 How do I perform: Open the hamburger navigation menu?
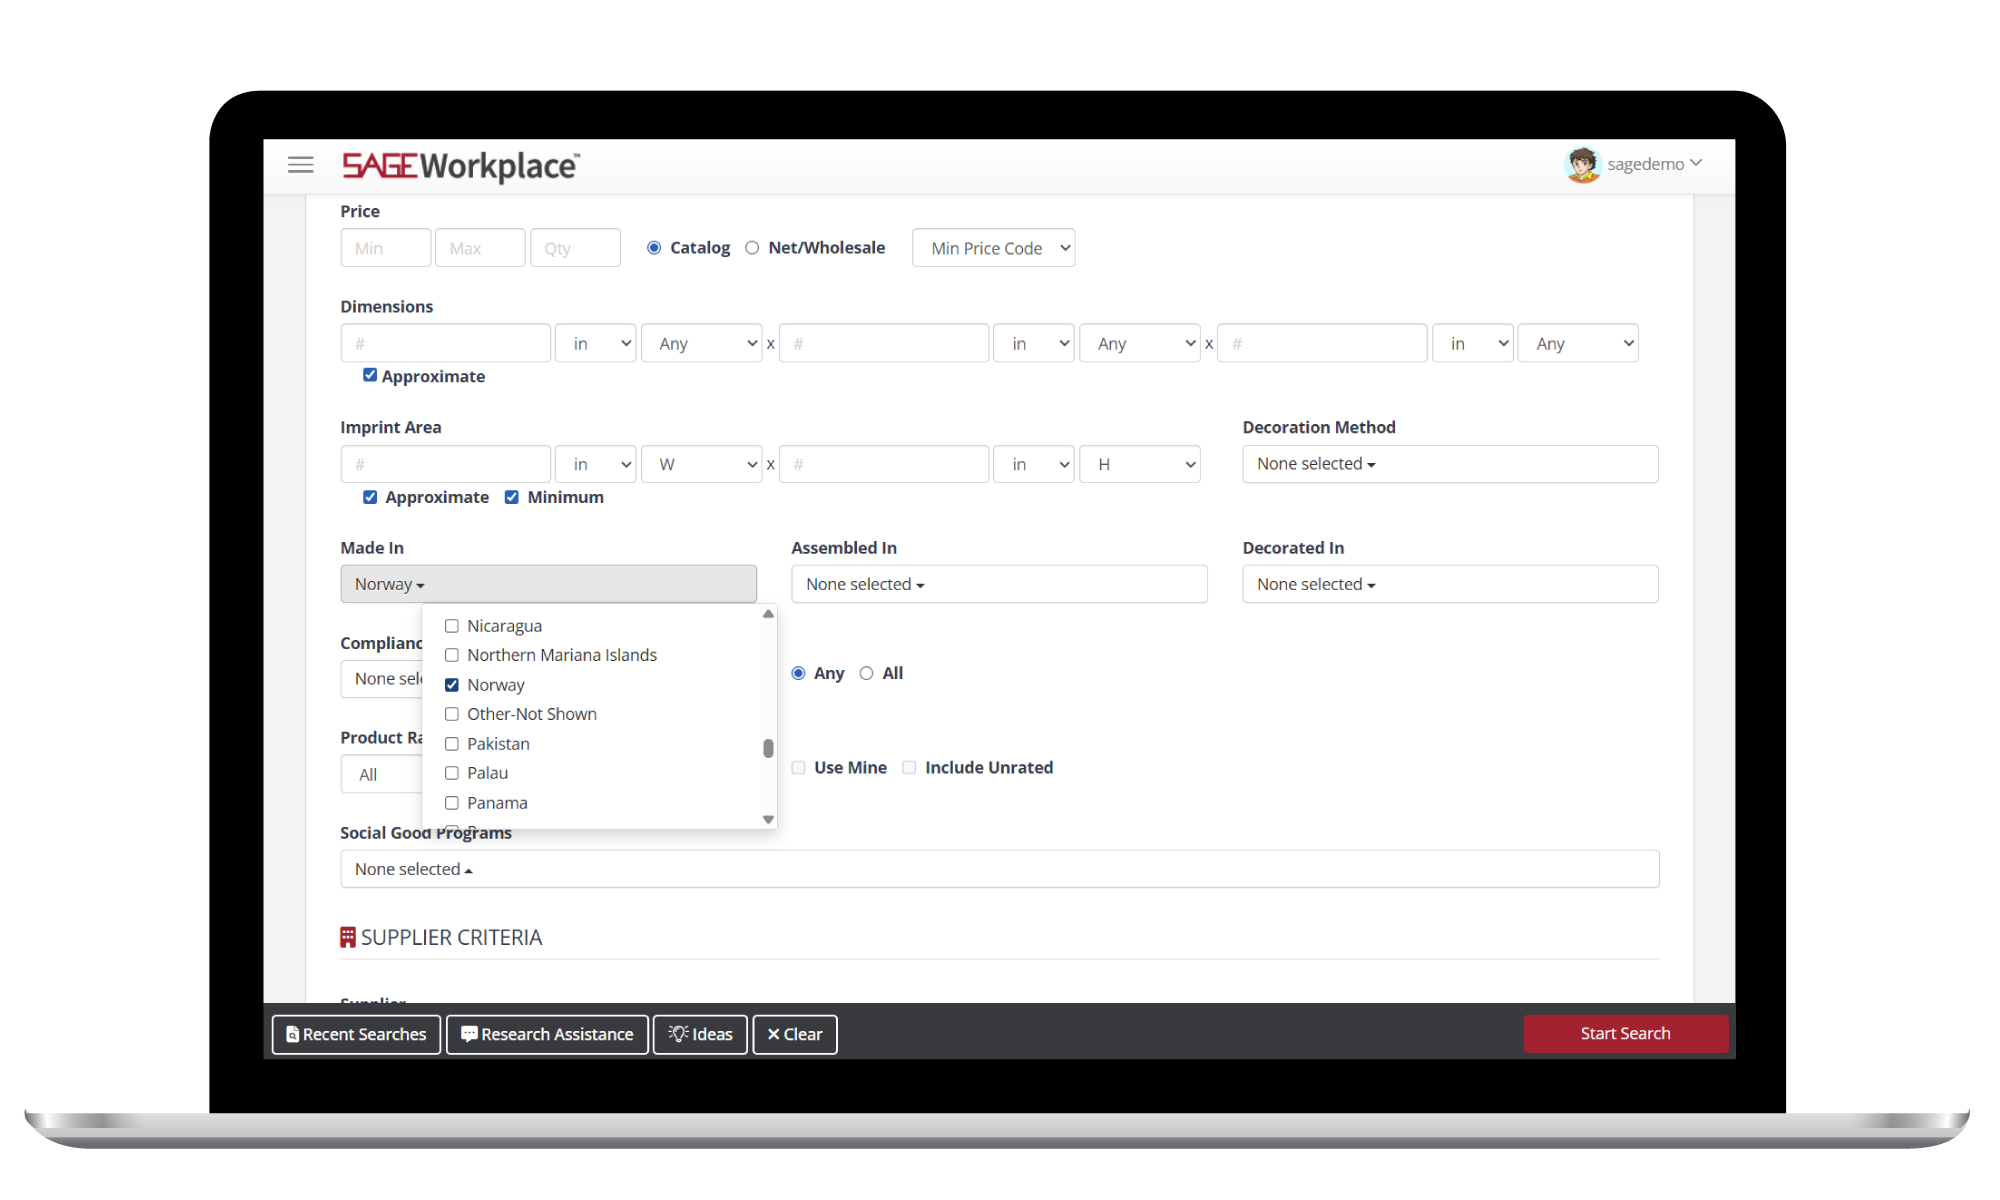(300, 165)
